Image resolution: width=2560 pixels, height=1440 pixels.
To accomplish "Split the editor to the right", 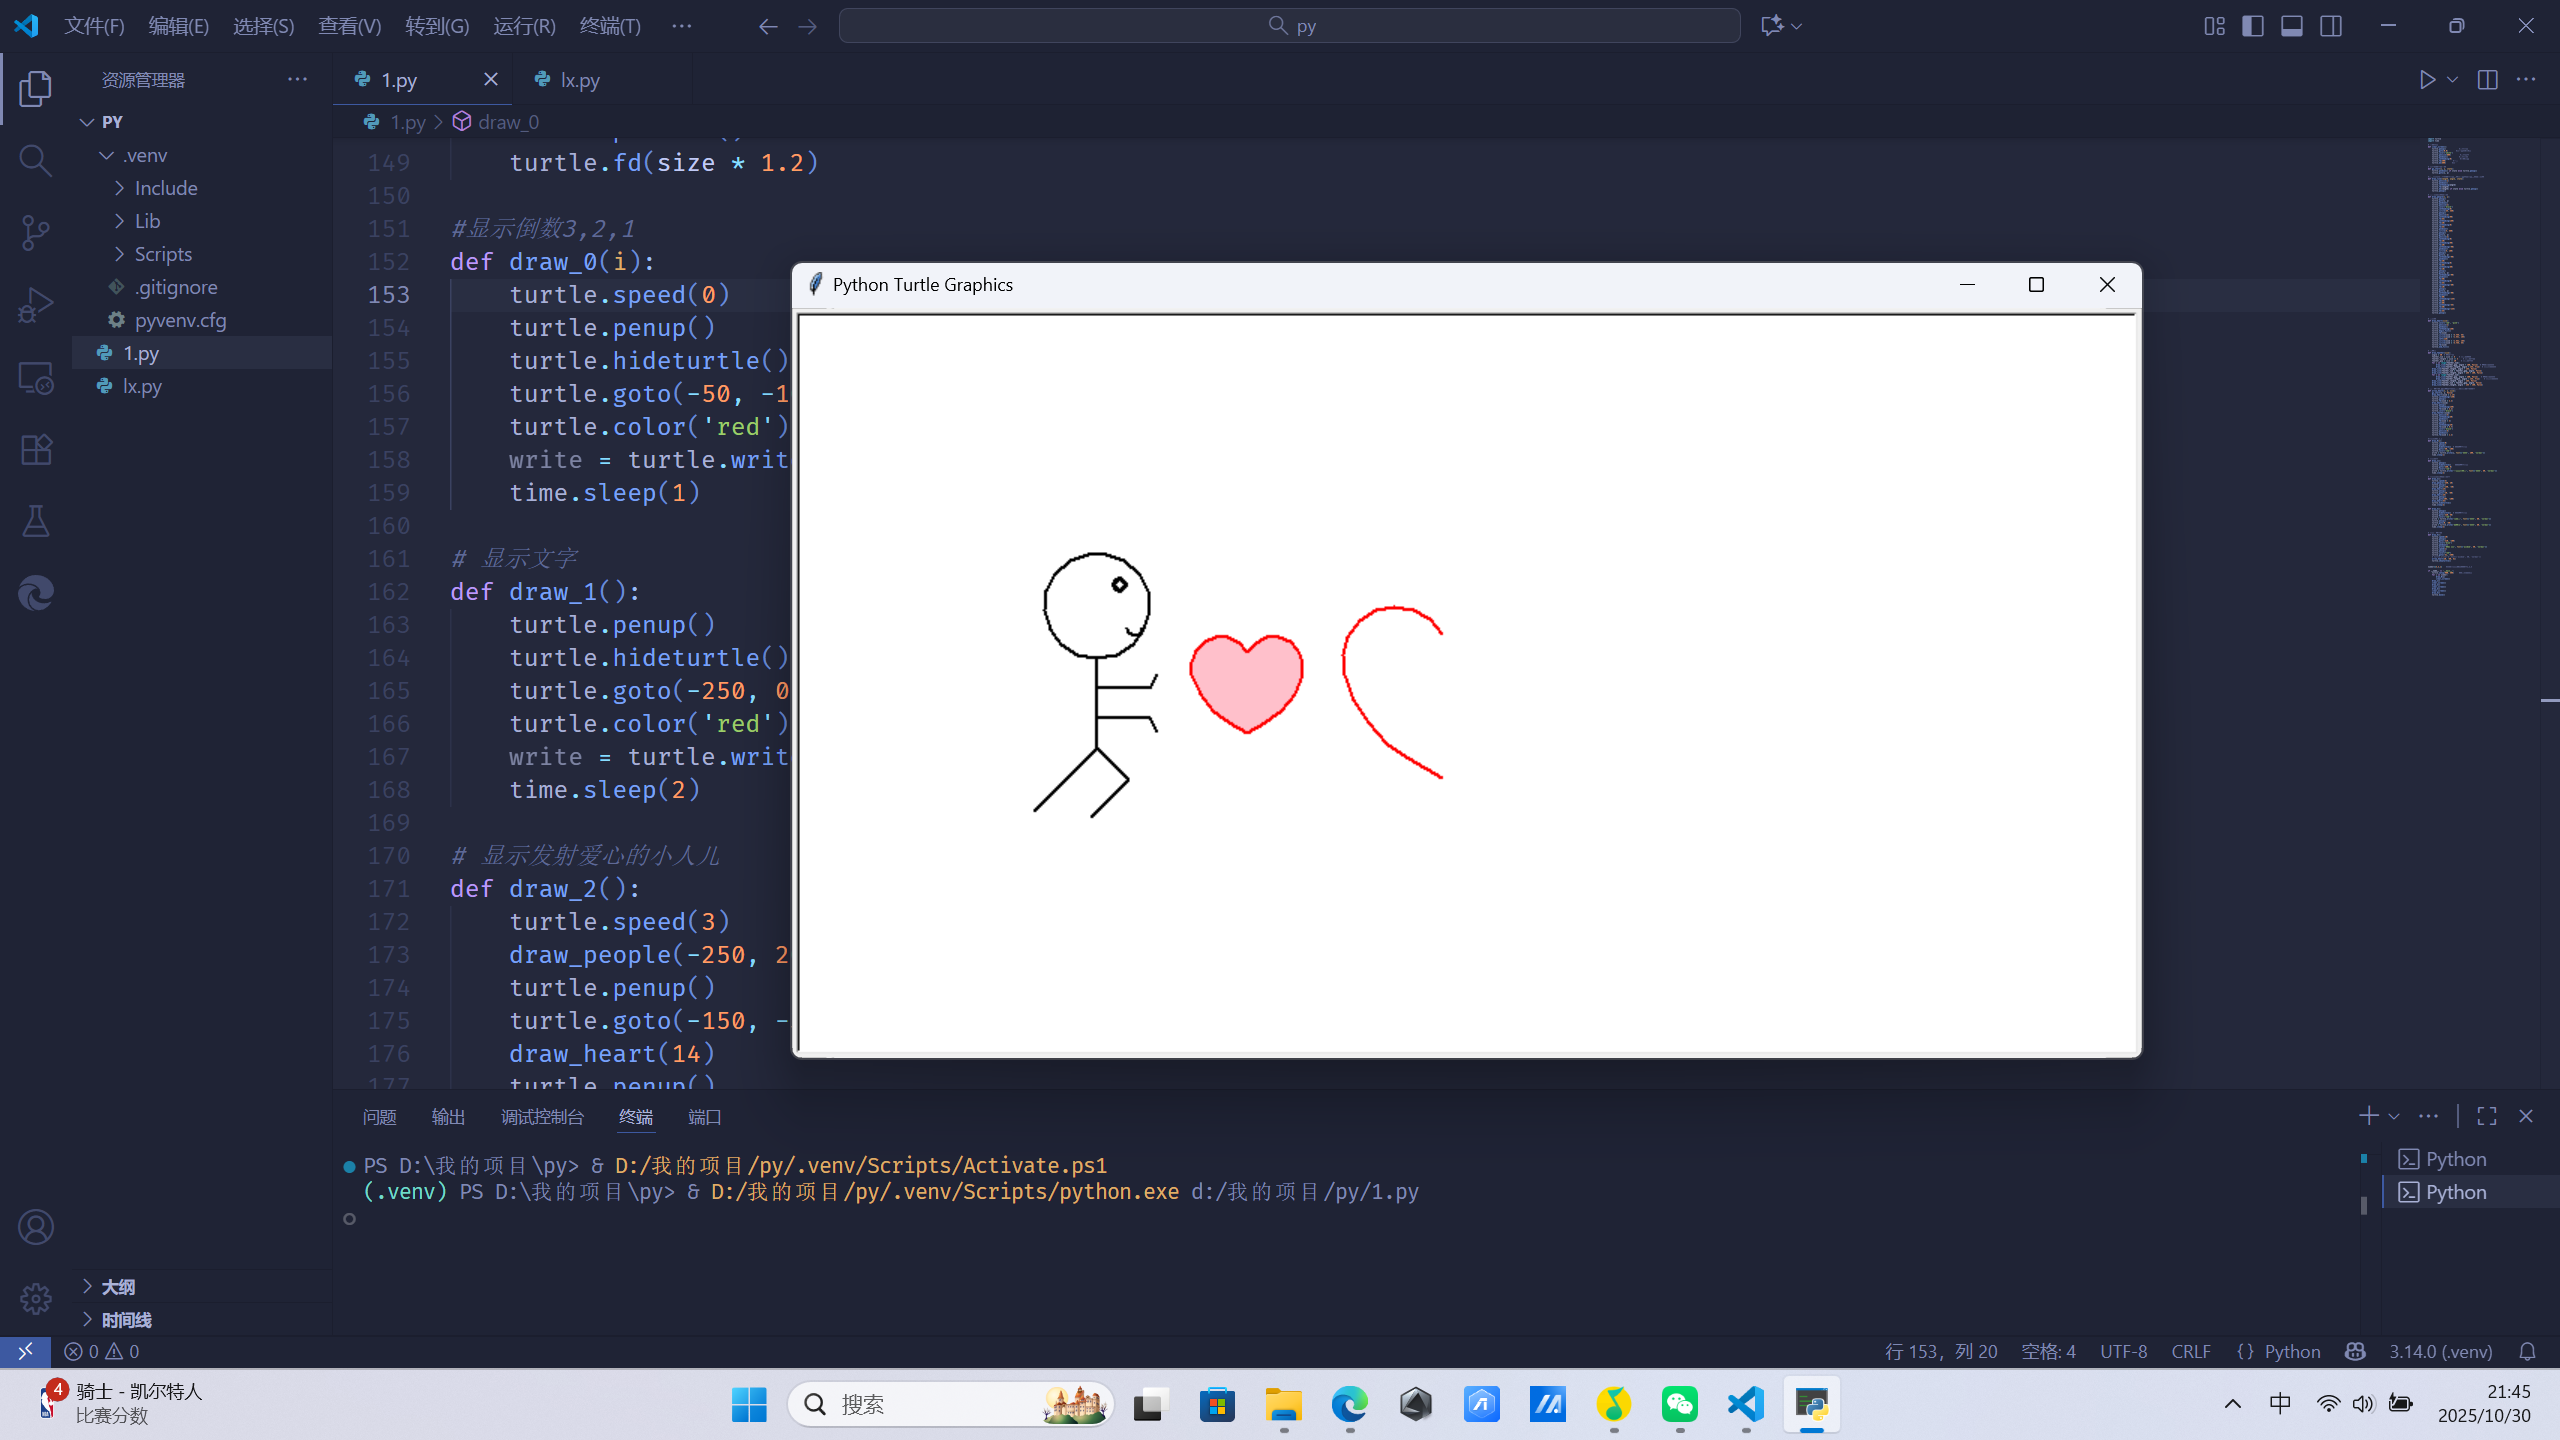I will [x=2487, y=80].
